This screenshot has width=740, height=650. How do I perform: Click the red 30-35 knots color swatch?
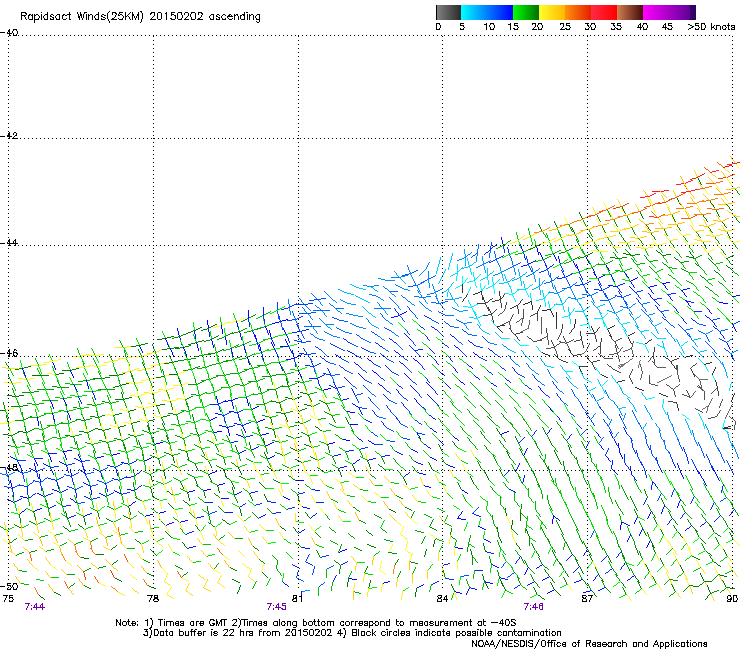click(604, 12)
